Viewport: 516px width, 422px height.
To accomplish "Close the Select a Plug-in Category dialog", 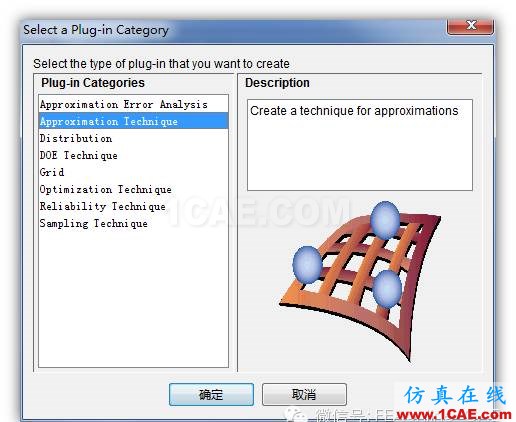I will (470, 26).
